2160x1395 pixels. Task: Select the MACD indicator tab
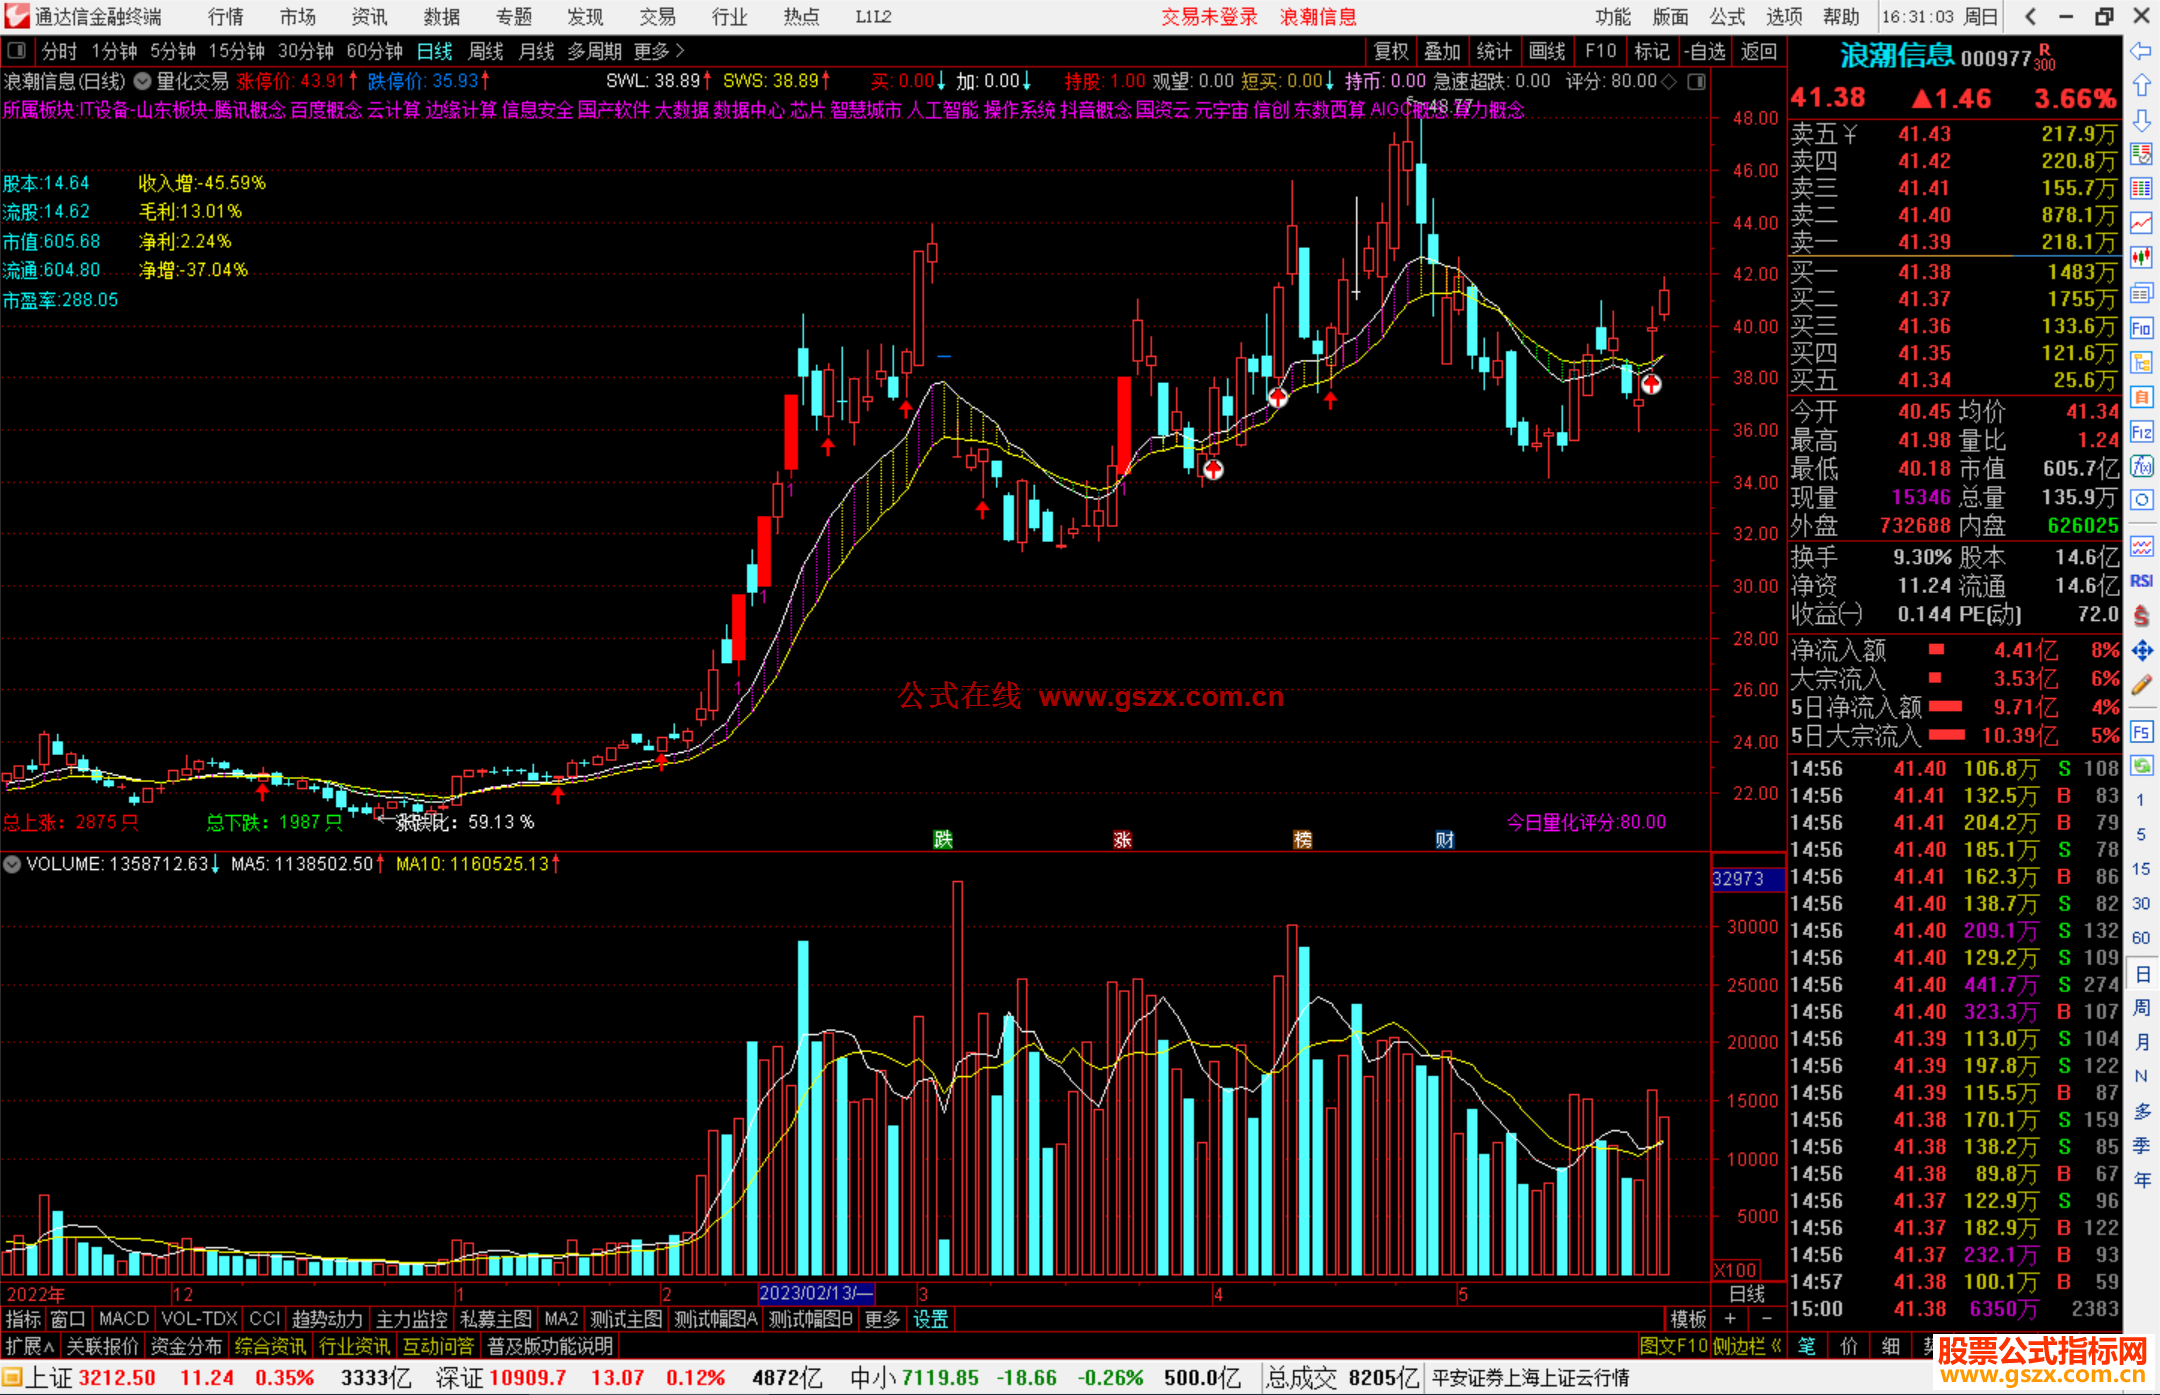(x=123, y=1319)
